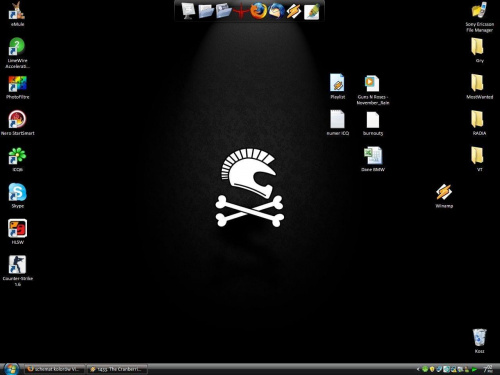500x375 pixels.
Task: Click the taskbar clock
Action: pos(488,369)
